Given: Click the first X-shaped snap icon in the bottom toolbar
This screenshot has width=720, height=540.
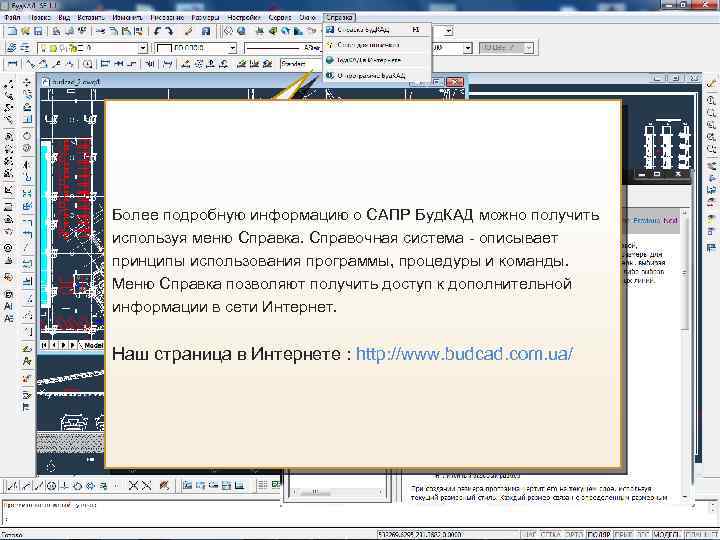Looking at the screenshot, I should pos(134,485).
